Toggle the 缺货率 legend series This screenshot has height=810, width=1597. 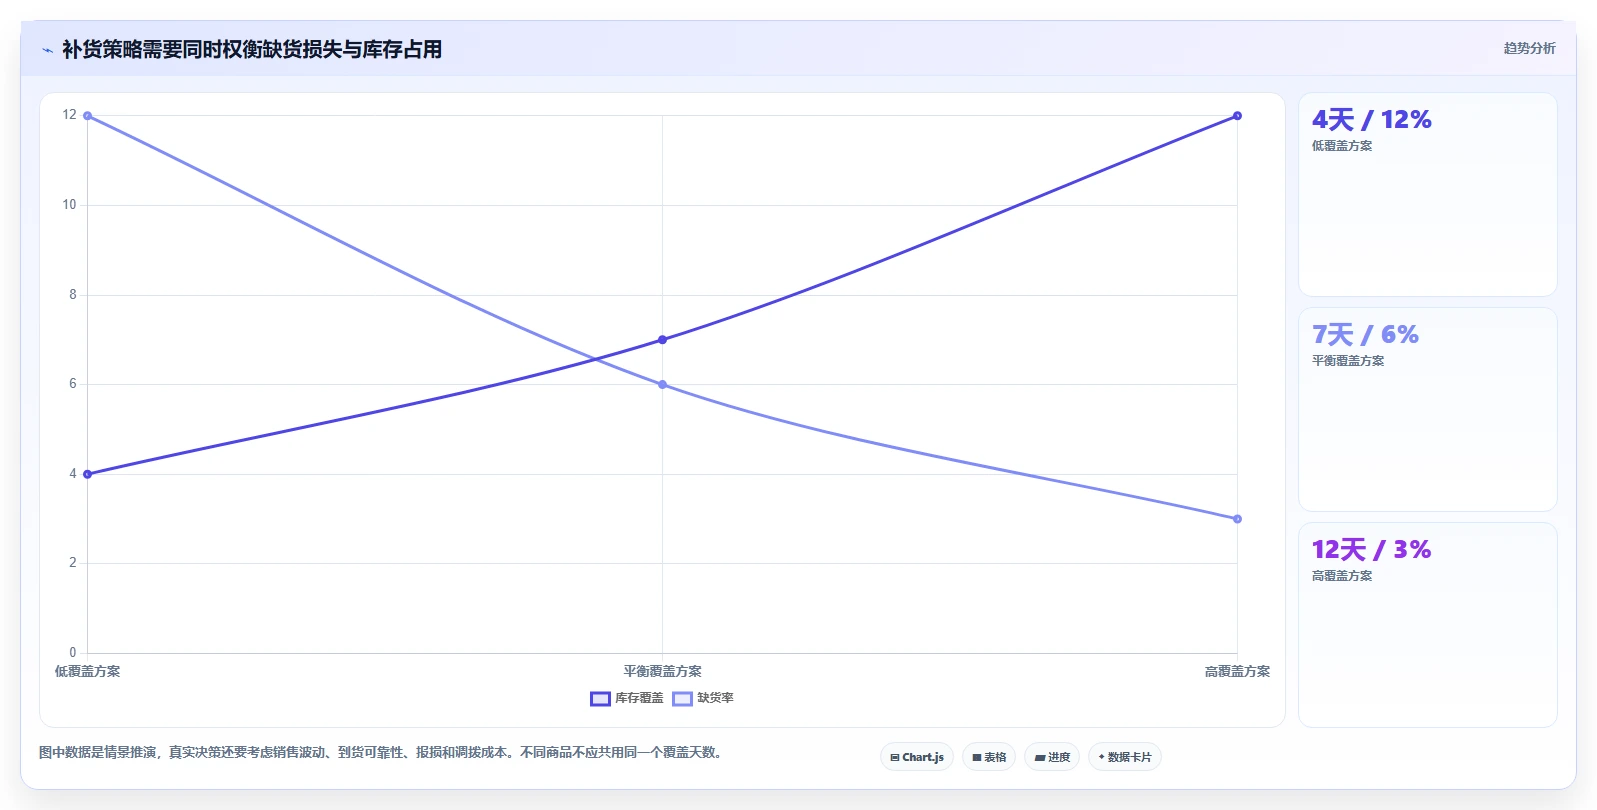click(703, 698)
